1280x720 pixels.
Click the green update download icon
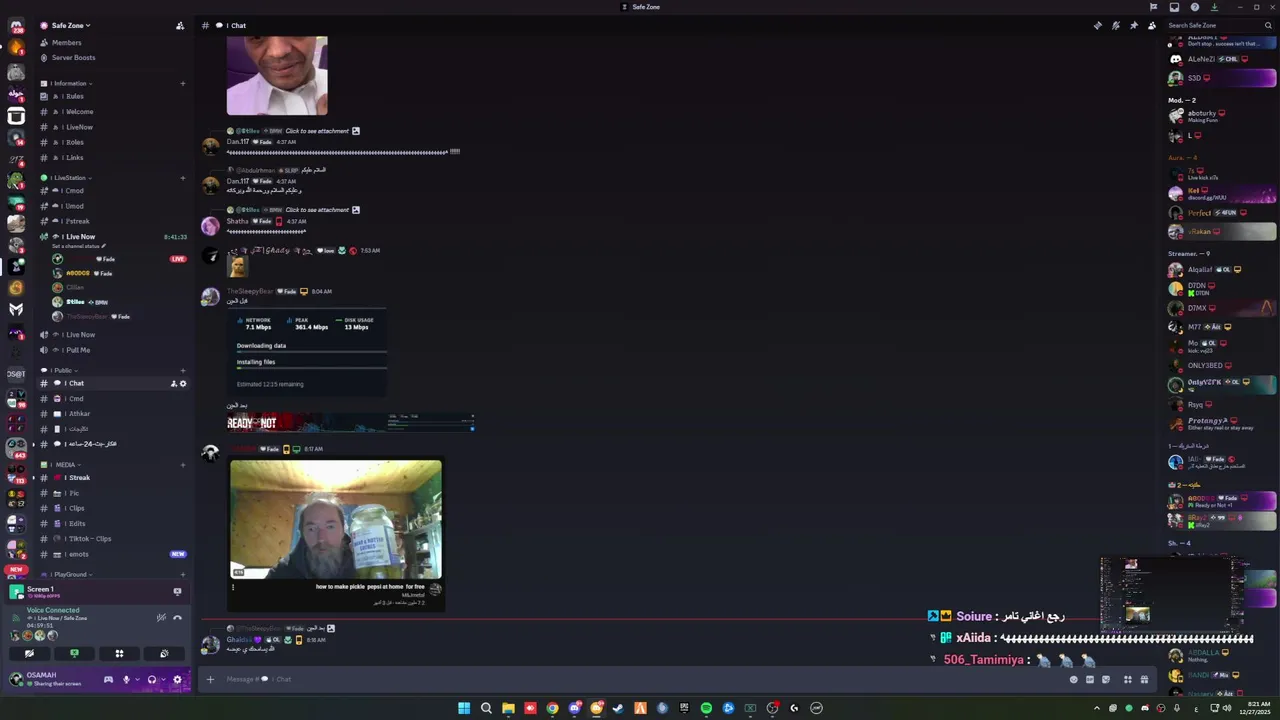[1214, 7]
